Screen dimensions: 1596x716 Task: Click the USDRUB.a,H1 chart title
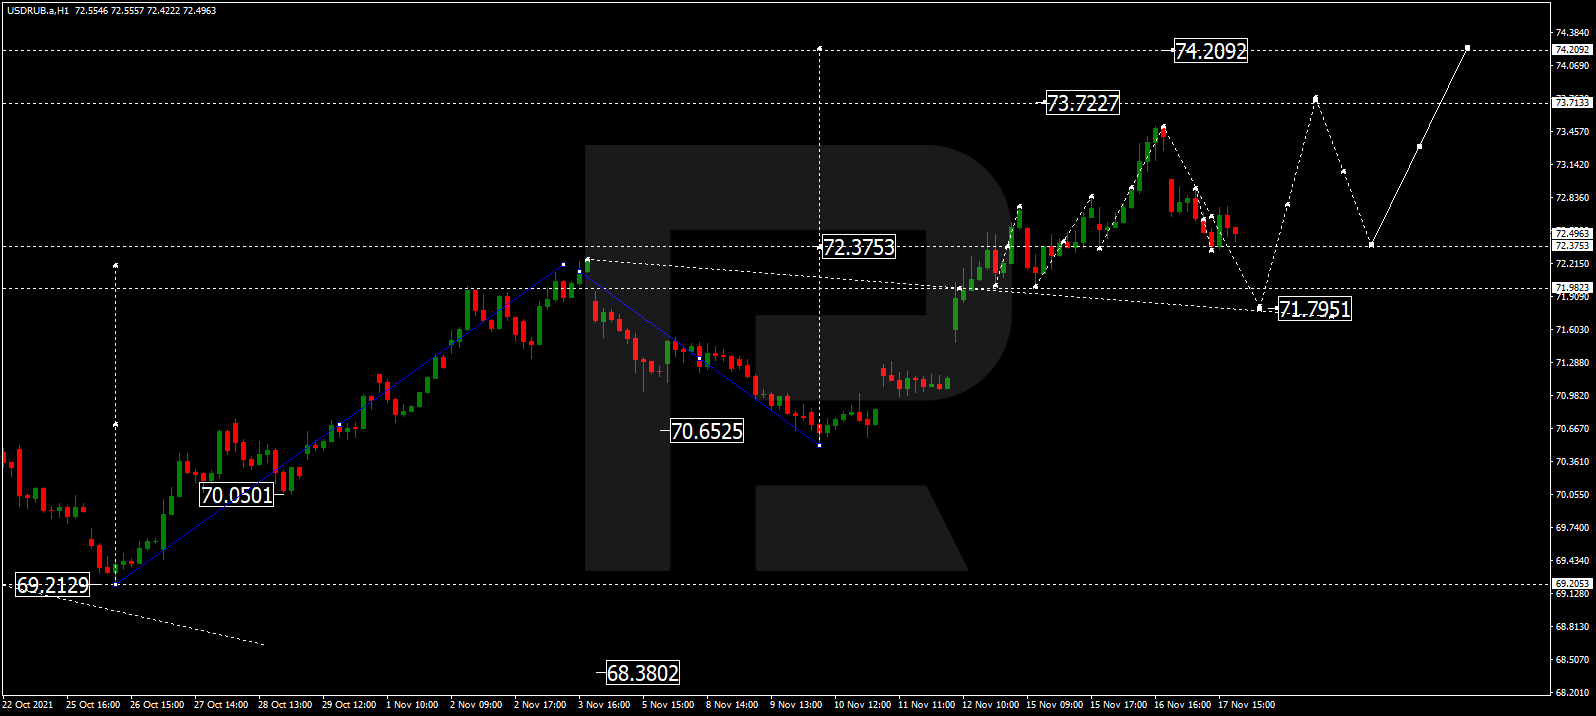coord(36,11)
